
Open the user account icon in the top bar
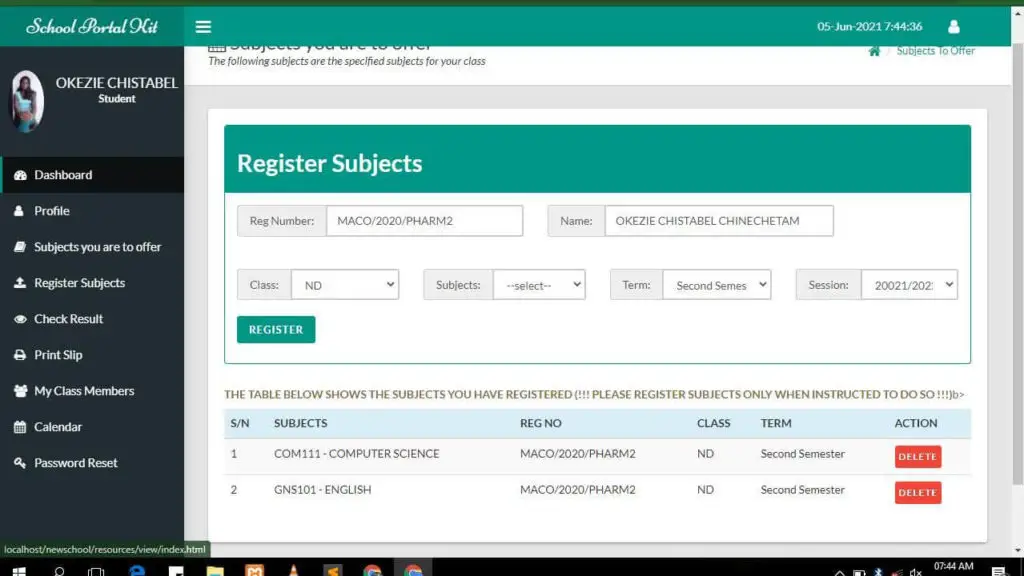click(x=953, y=27)
